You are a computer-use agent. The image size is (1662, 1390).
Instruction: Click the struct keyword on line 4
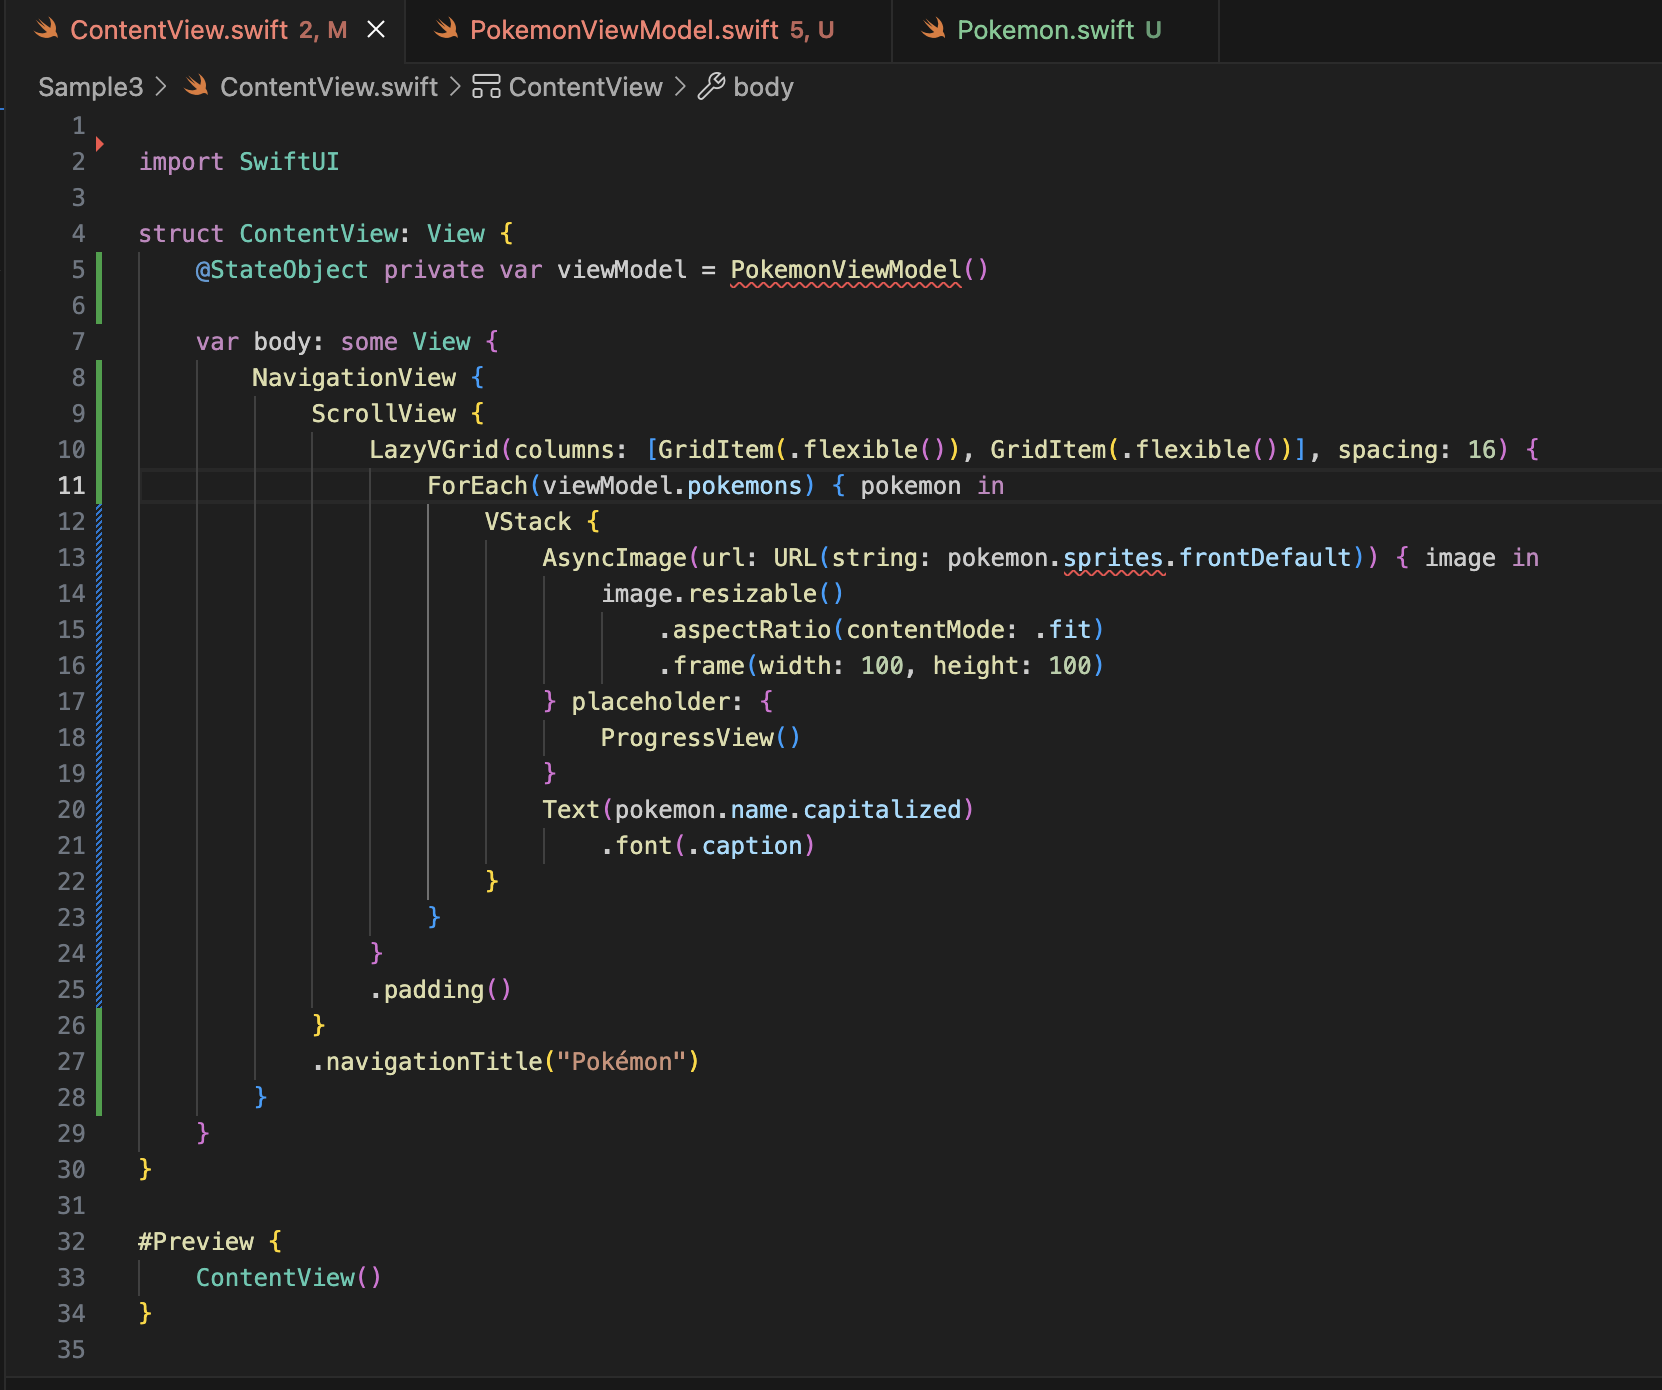181,234
